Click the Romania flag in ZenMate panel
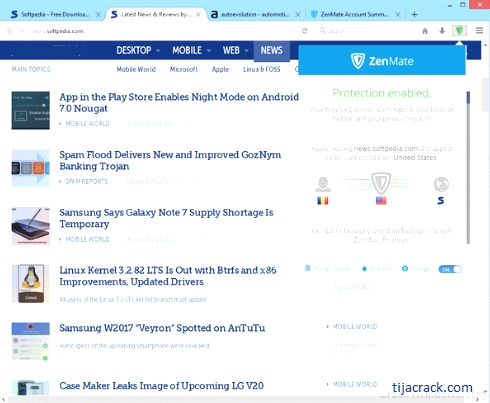This screenshot has width=490, height=403. pyautogui.click(x=322, y=201)
